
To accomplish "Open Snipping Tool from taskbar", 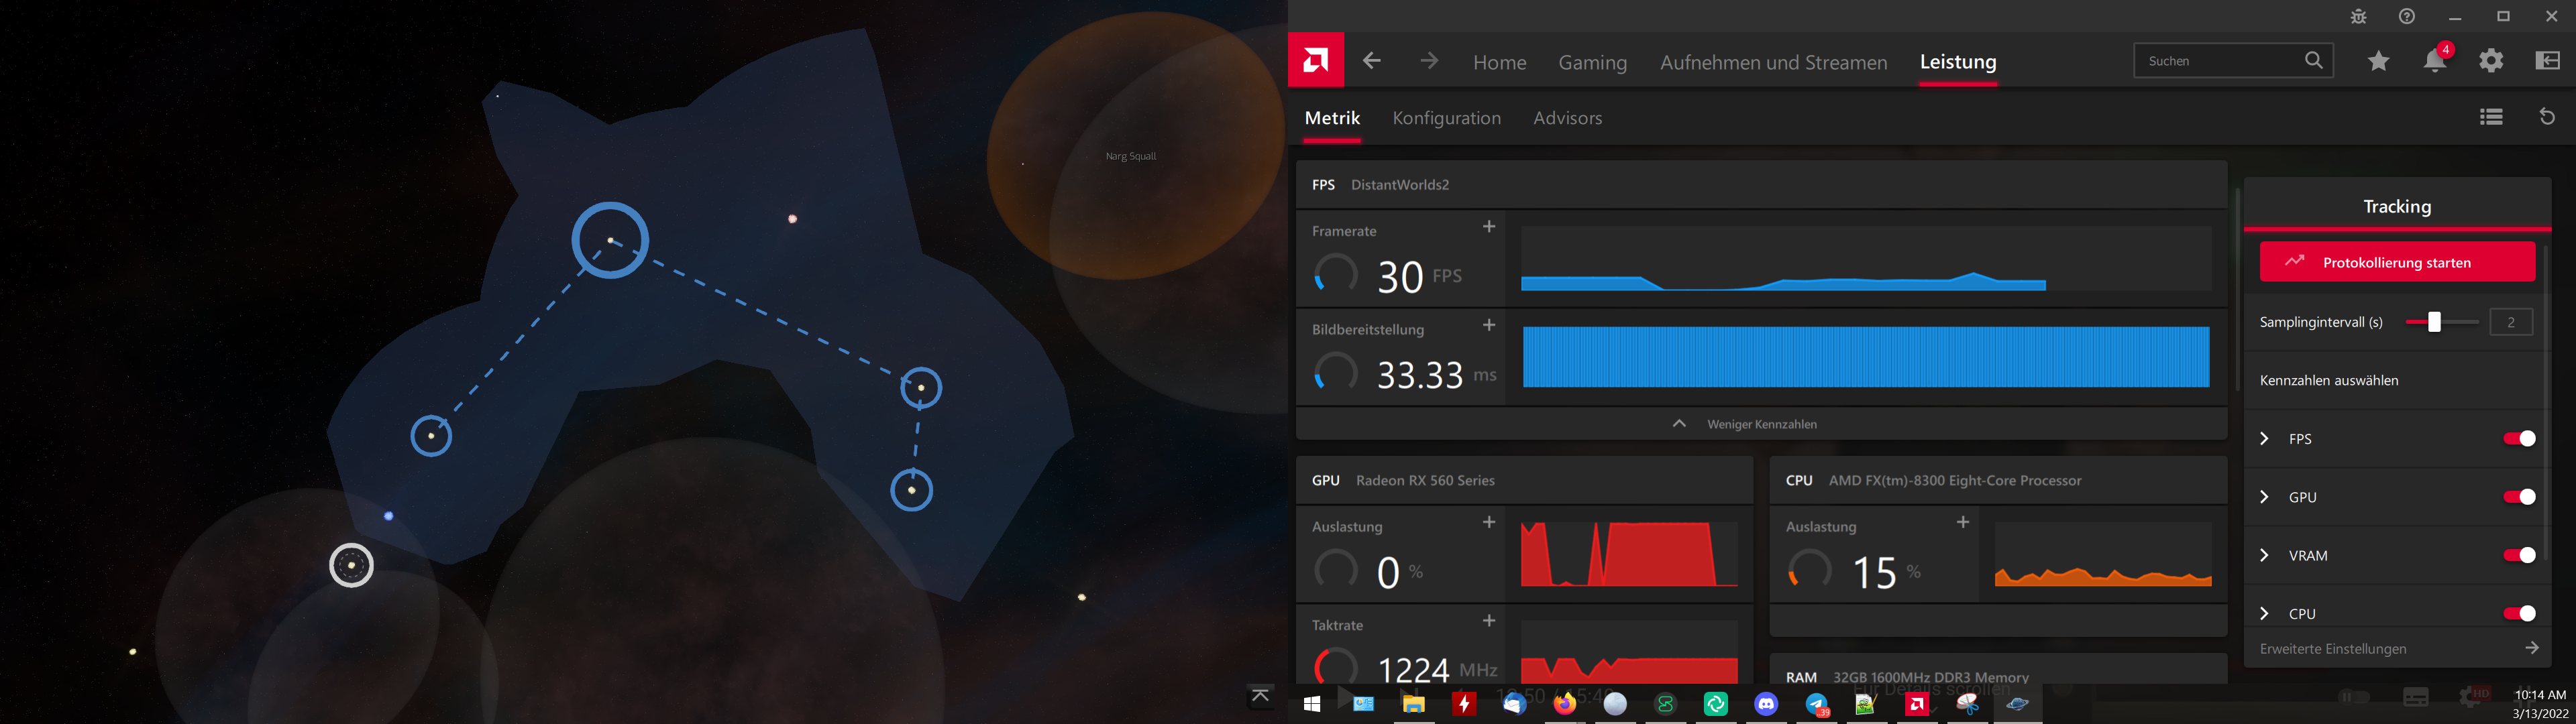I will pyautogui.click(x=1968, y=704).
